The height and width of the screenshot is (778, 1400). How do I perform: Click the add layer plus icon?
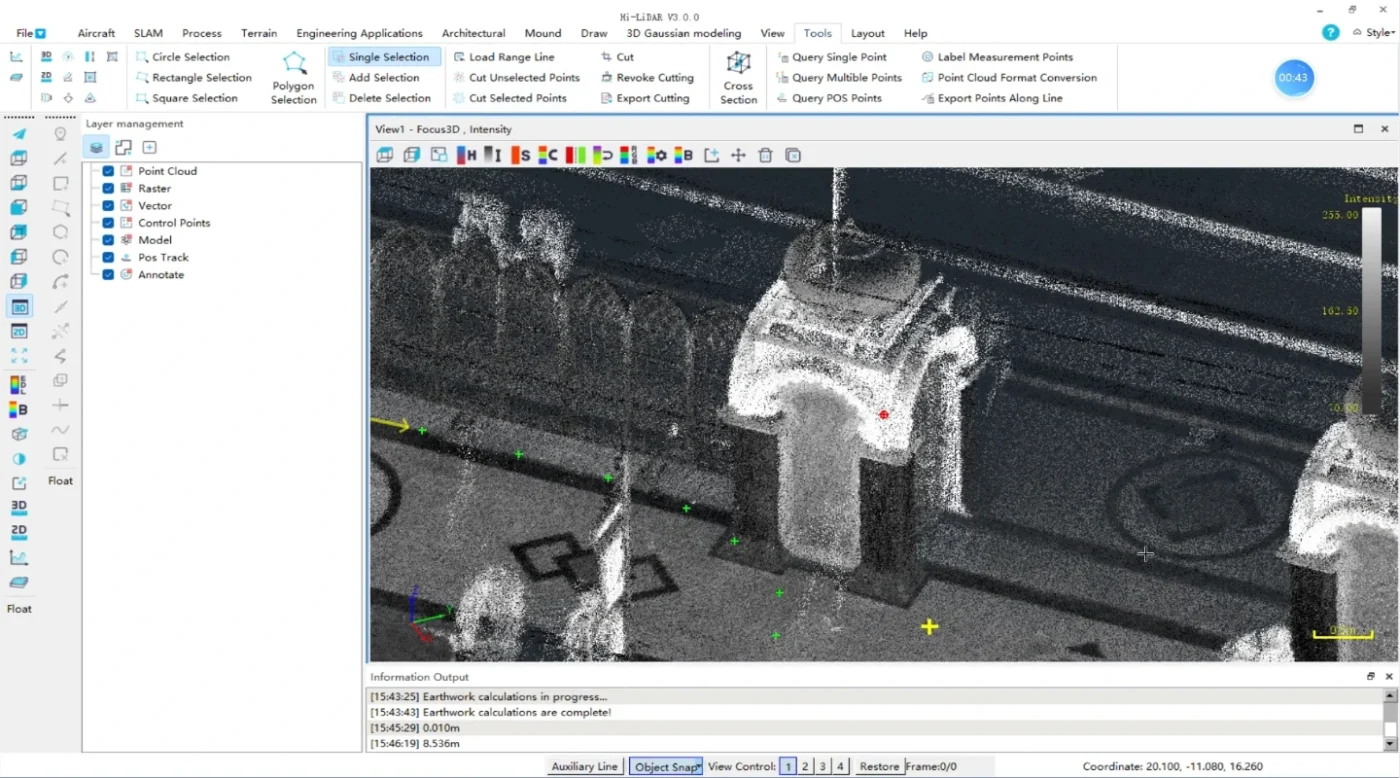pos(150,148)
